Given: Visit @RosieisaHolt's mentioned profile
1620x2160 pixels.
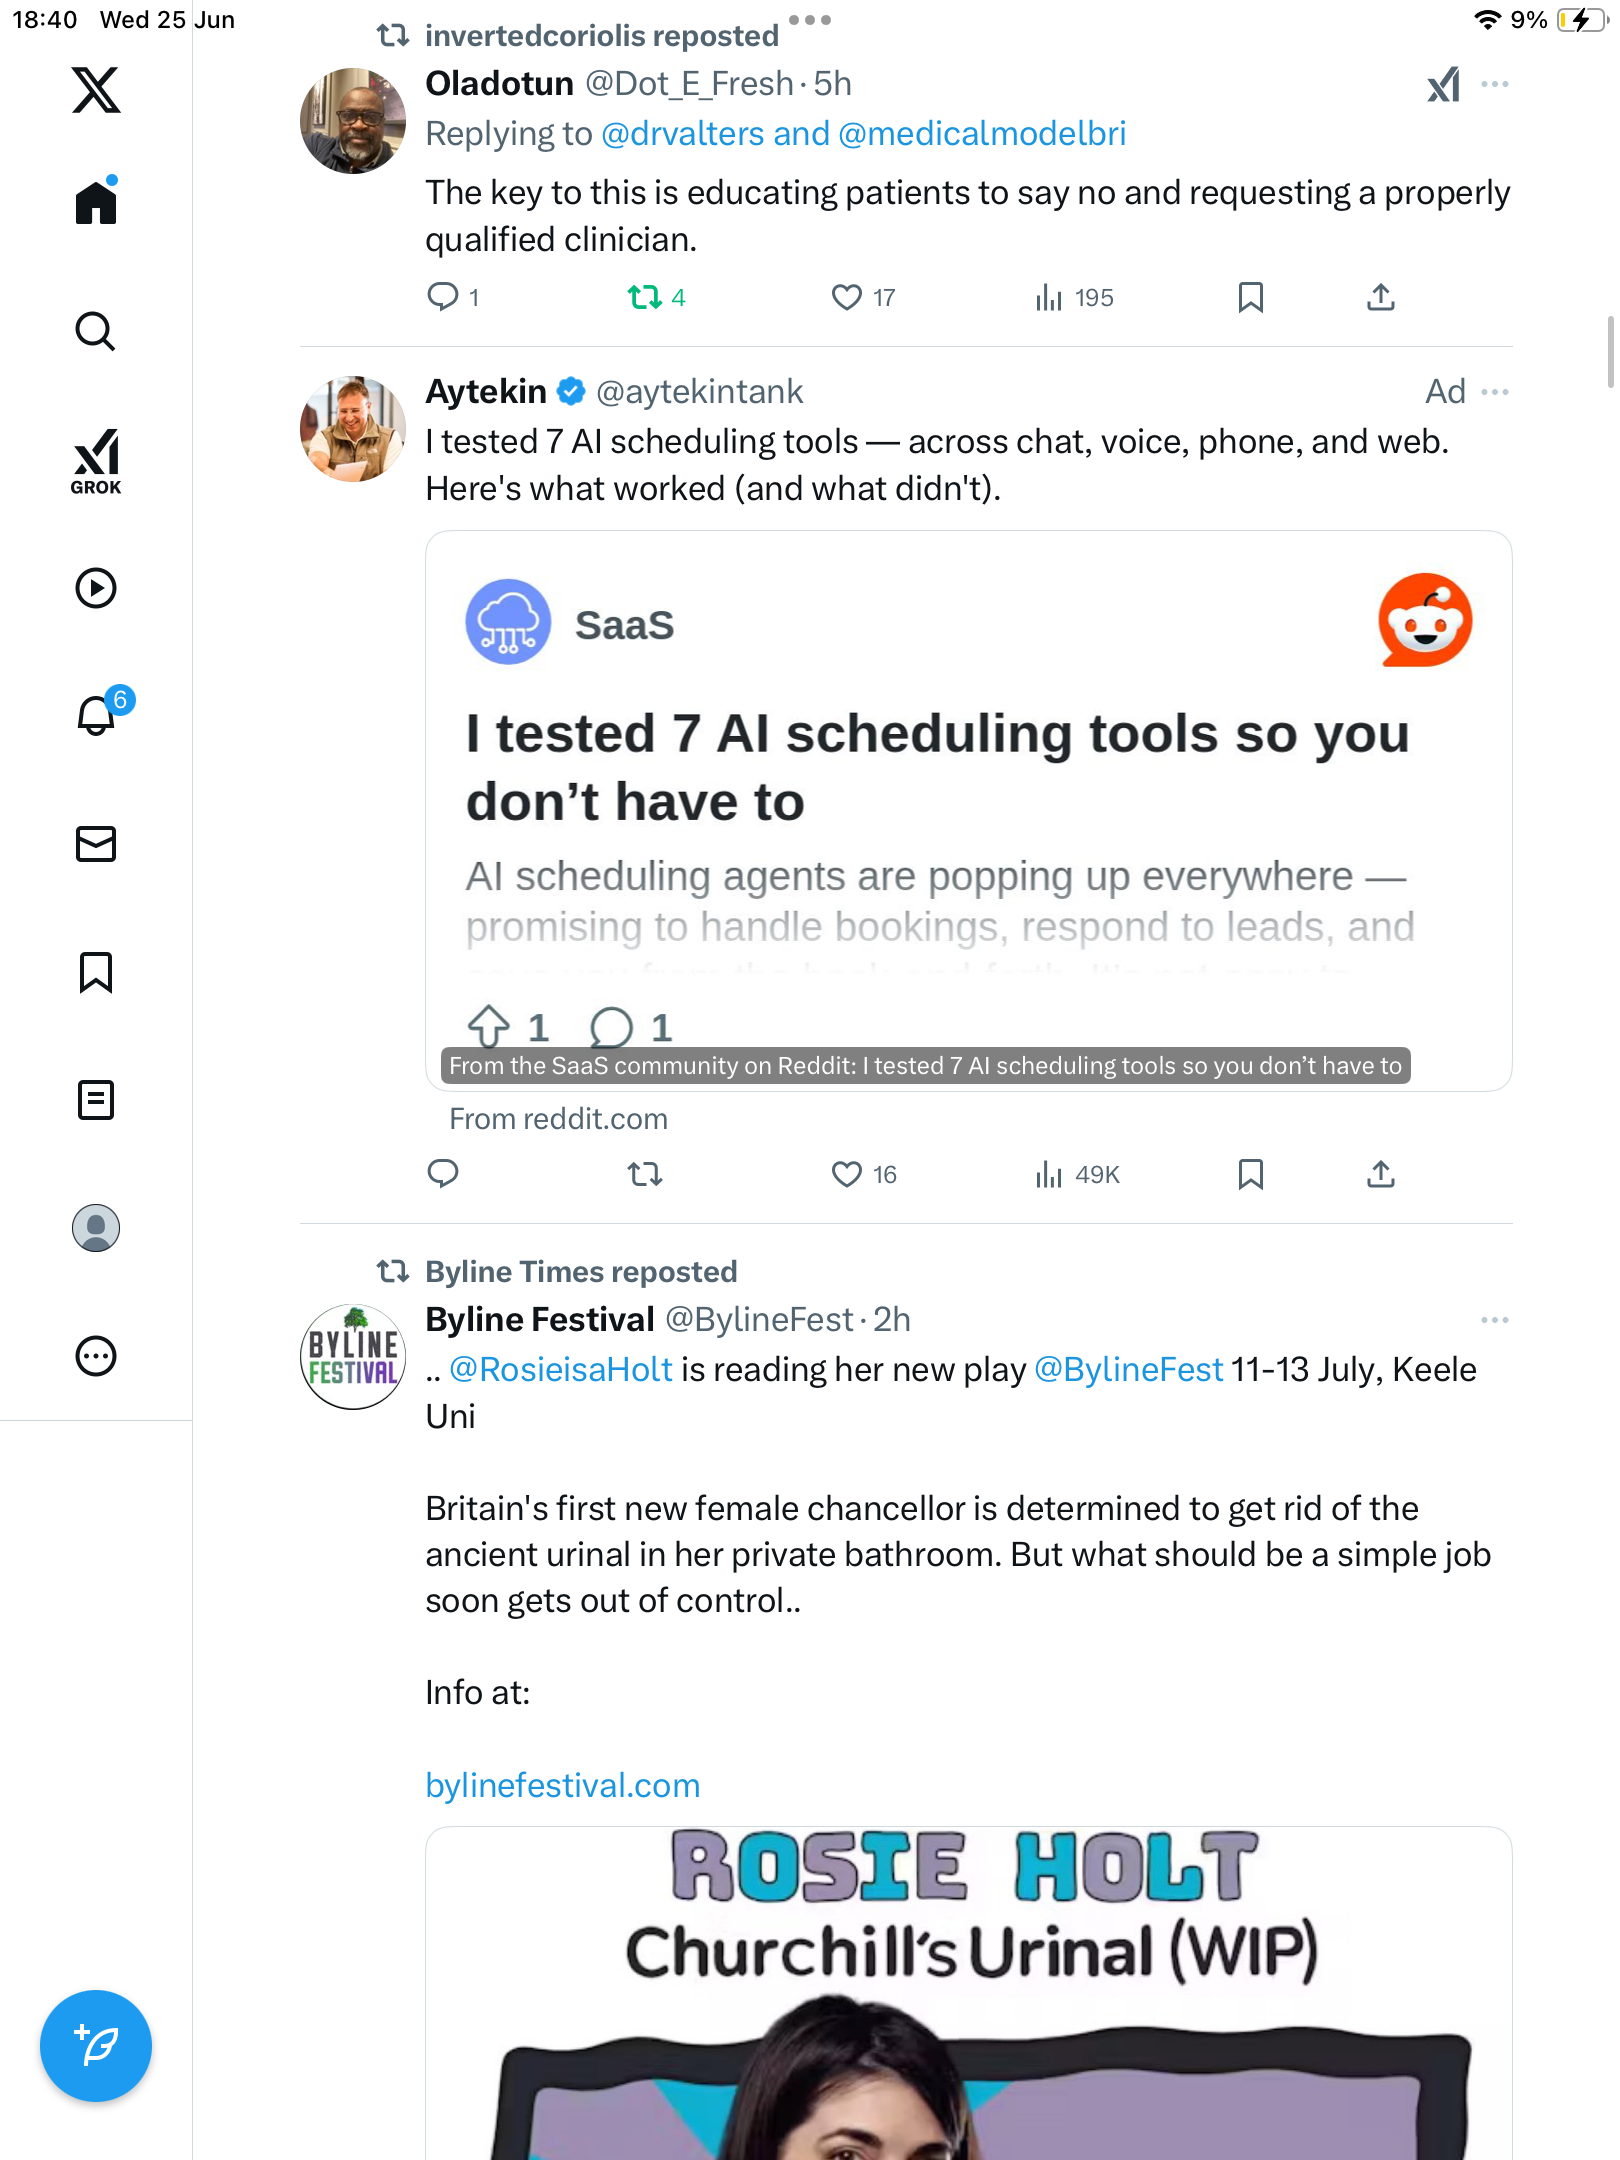Looking at the screenshot, I should 561,1369.
